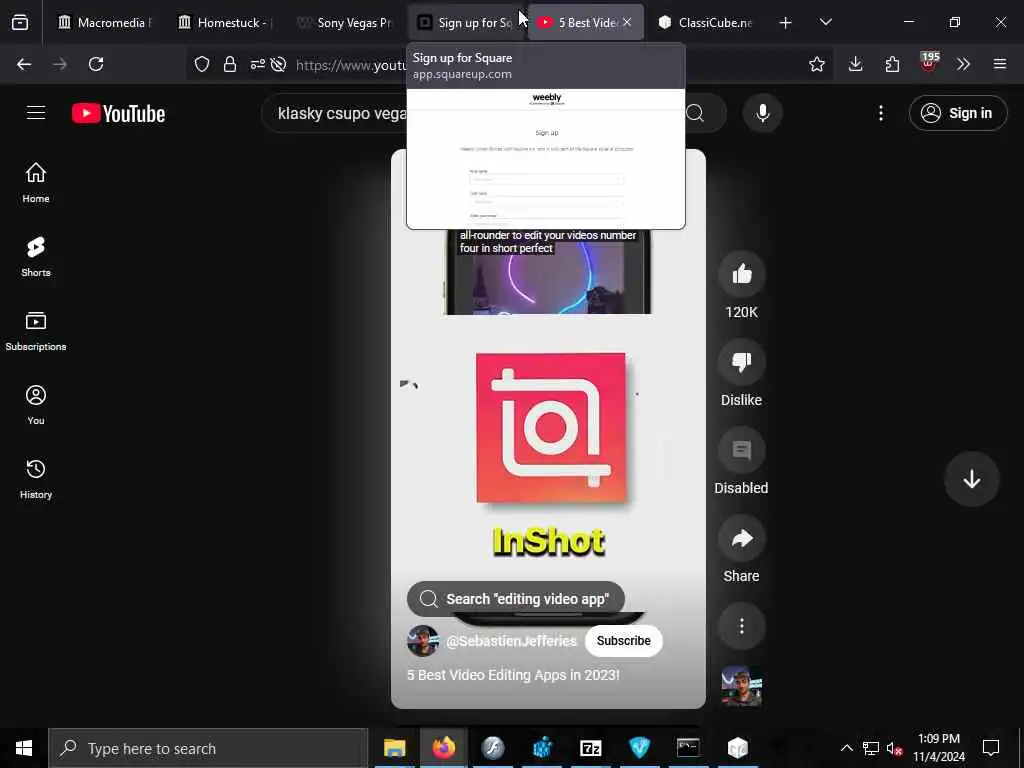Open site permissions icon in address bar
1024x768 pixels.
pyautogui.click(x=257, y=64)
